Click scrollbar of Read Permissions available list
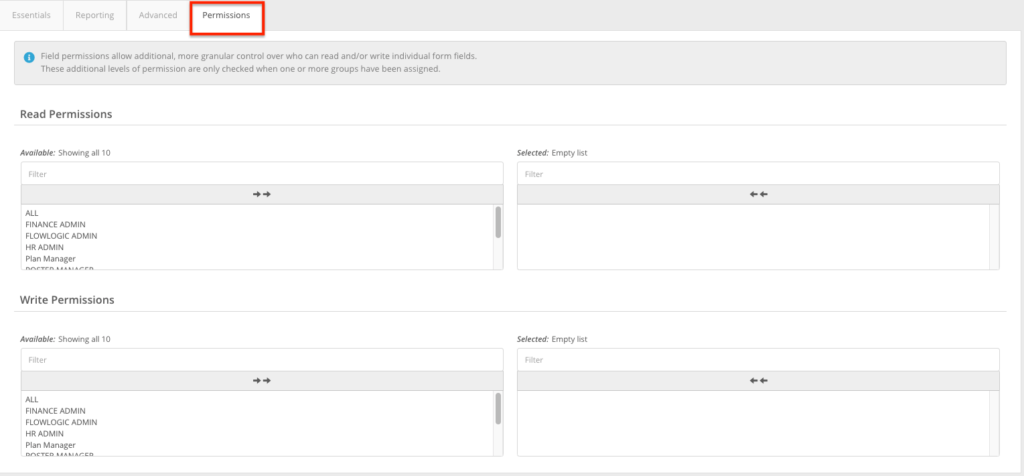This screenshot has width=1024, height=476. [498, 223]
